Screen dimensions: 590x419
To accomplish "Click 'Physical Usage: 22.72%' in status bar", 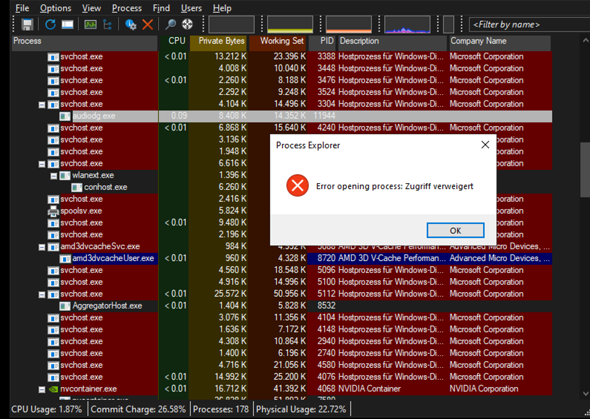I will 301,409.
